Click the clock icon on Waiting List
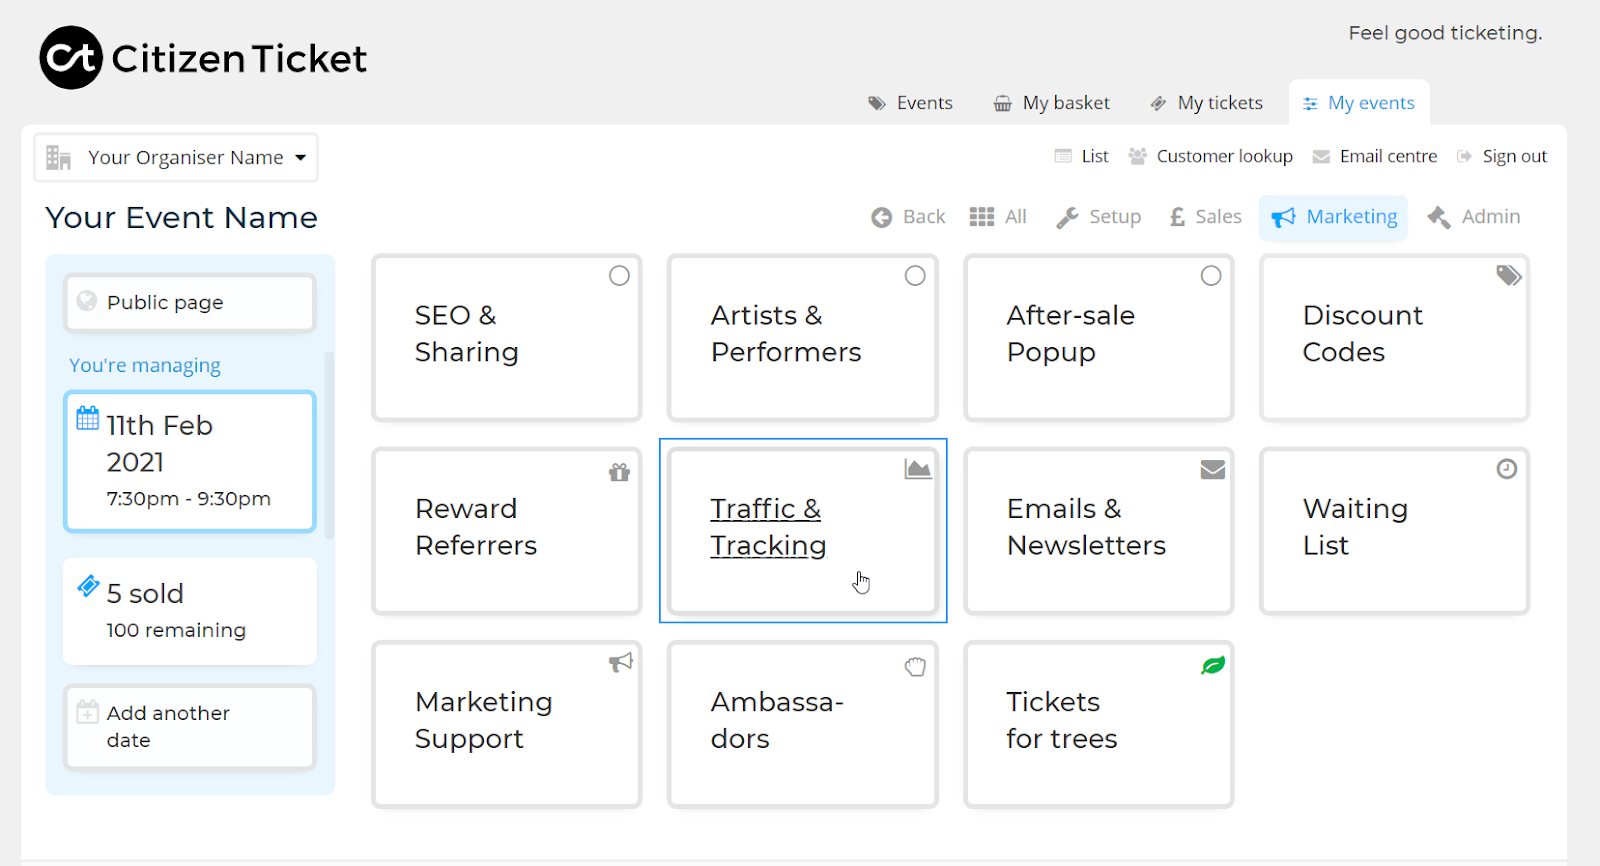This screenshot has width=1600, height=866. click(1506, 469)
